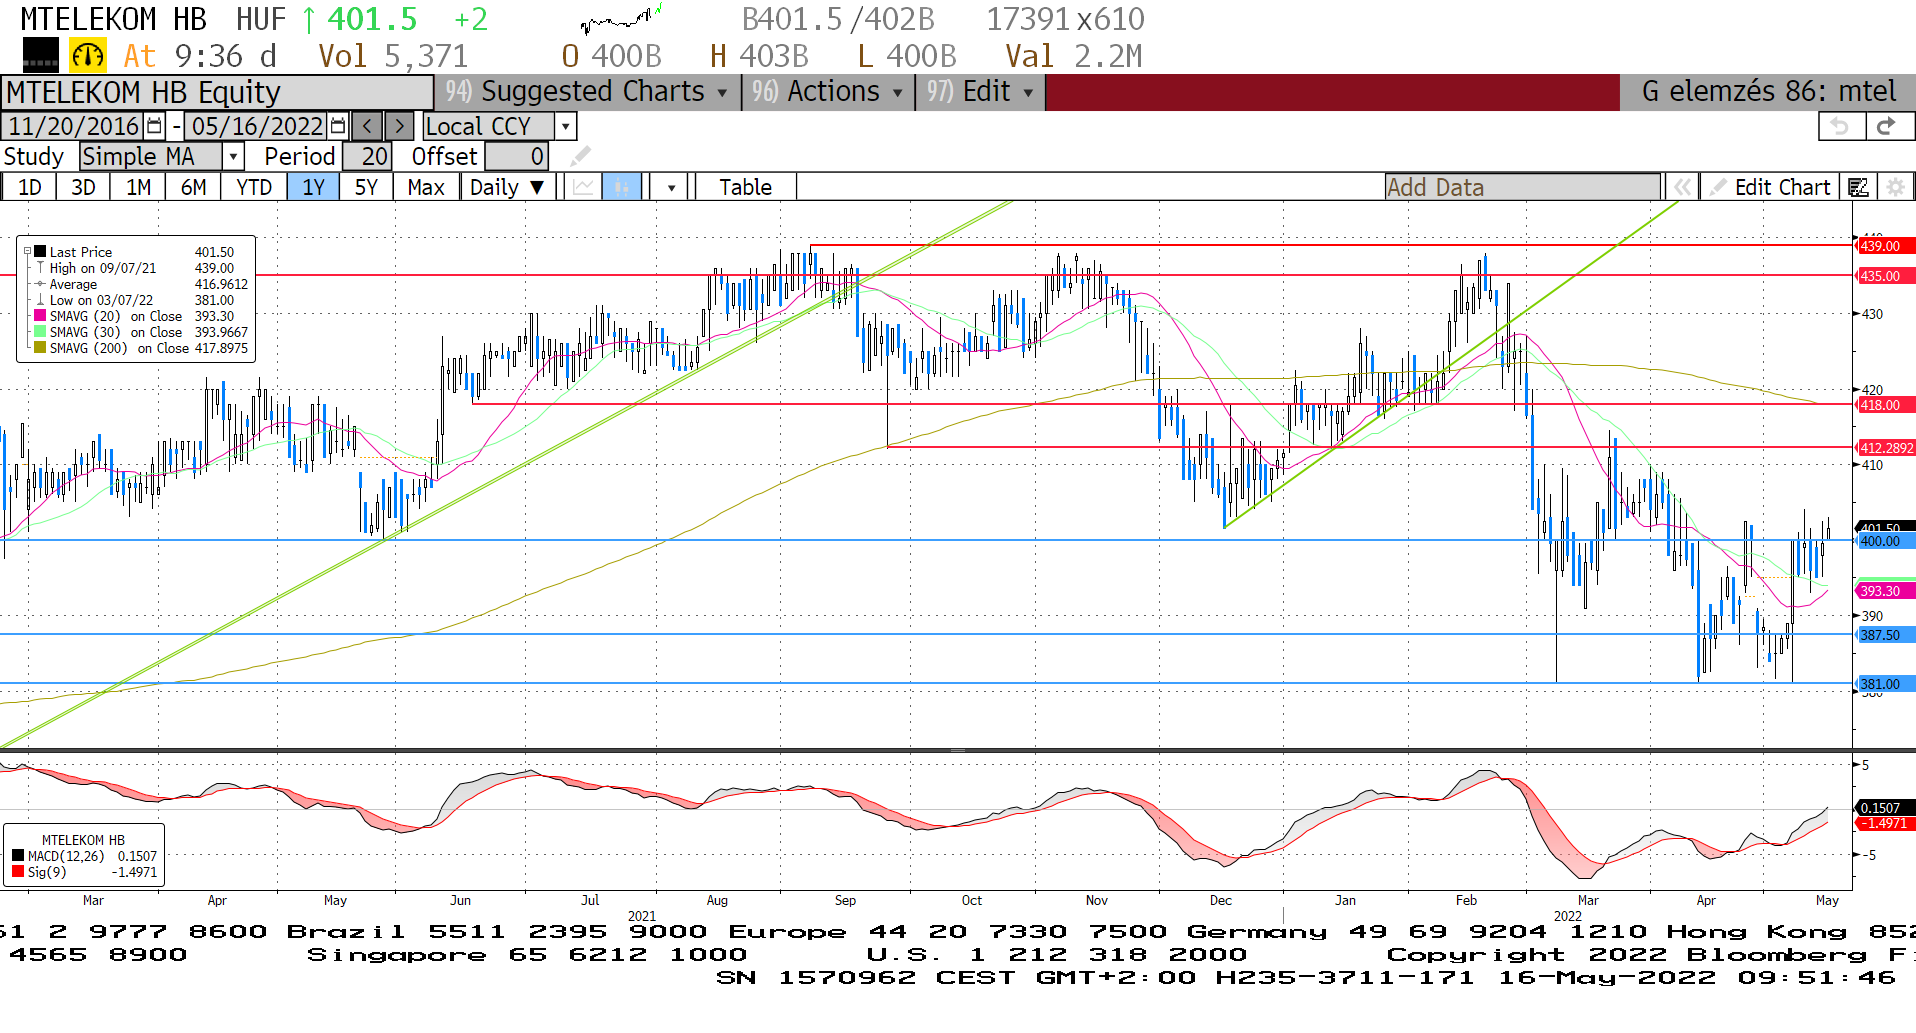Click the black square icon beside gauge

click(41, 56)
